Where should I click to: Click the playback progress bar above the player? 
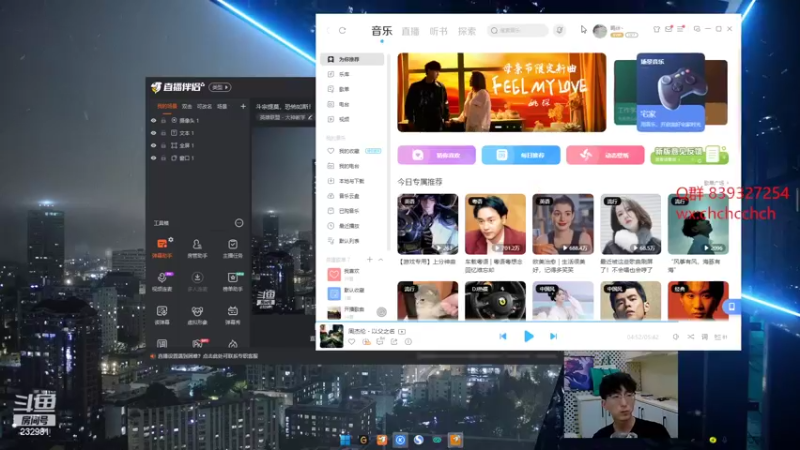pos(528,322)
